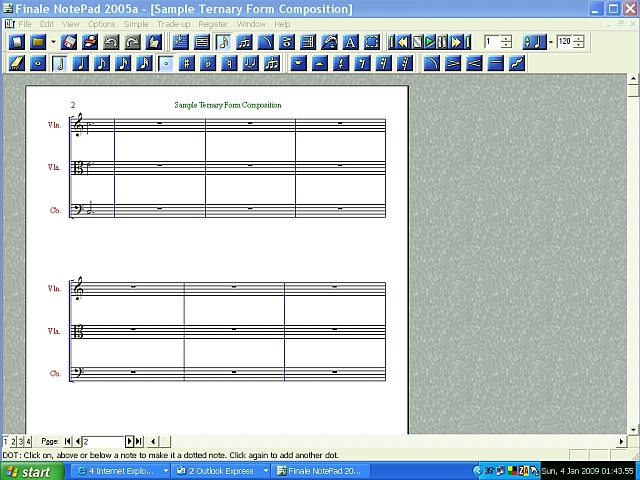Select the Smart Shape slur tool in main toolbar

[265, 42]
